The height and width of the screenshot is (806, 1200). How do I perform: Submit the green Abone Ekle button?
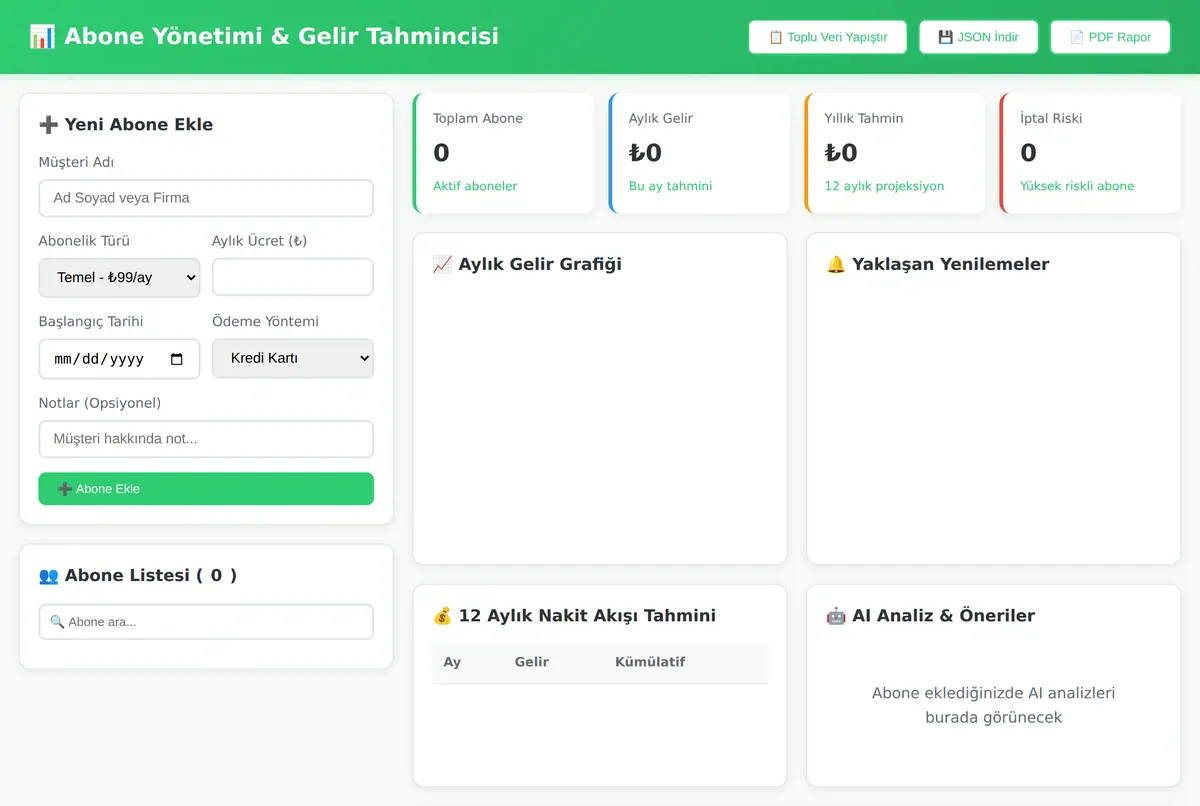(206, 489)
